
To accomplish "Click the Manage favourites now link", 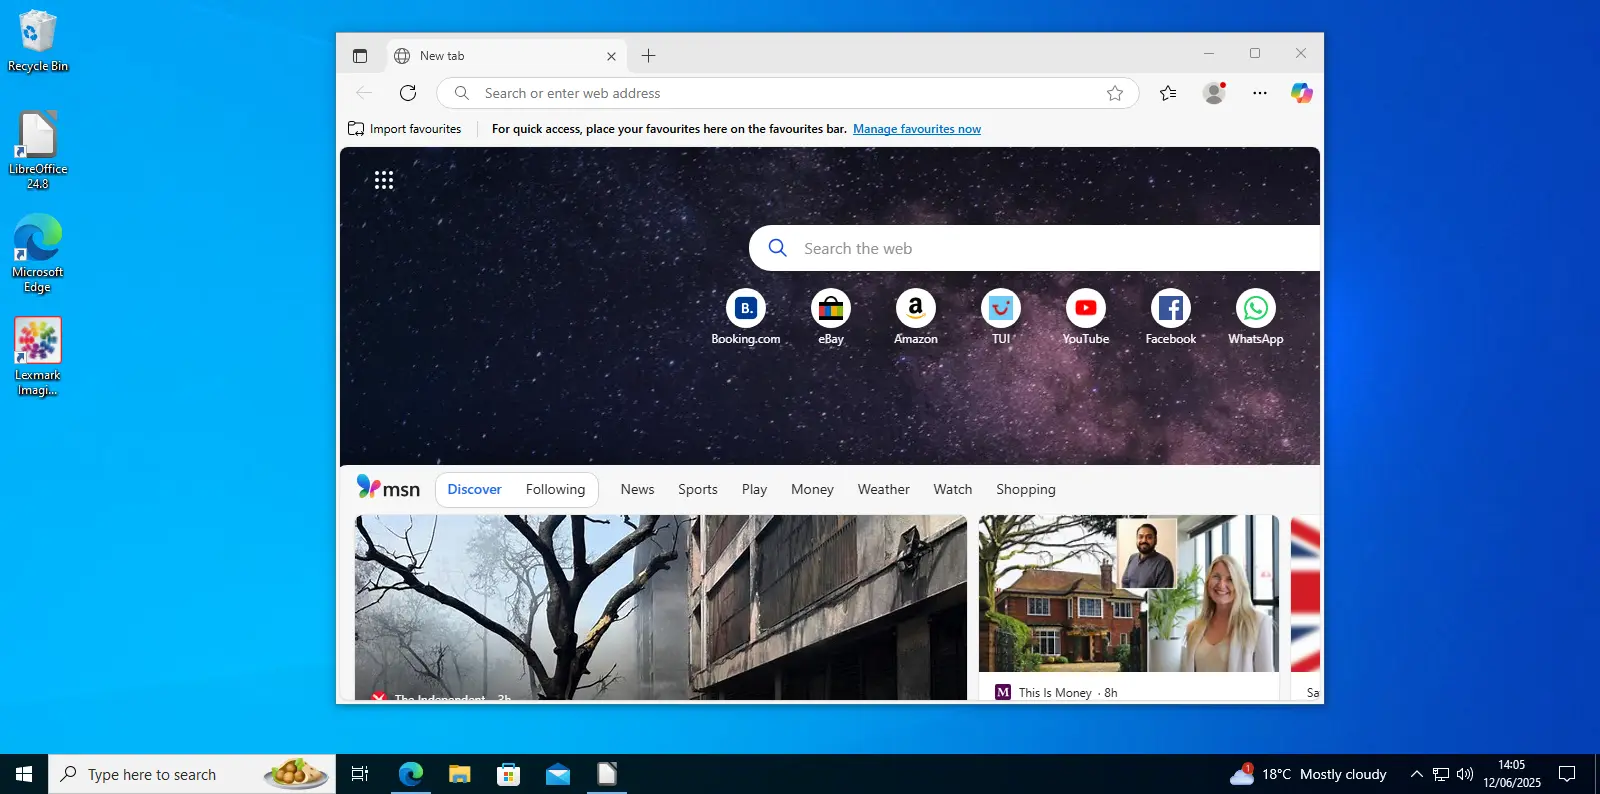I will click(916, 129).
